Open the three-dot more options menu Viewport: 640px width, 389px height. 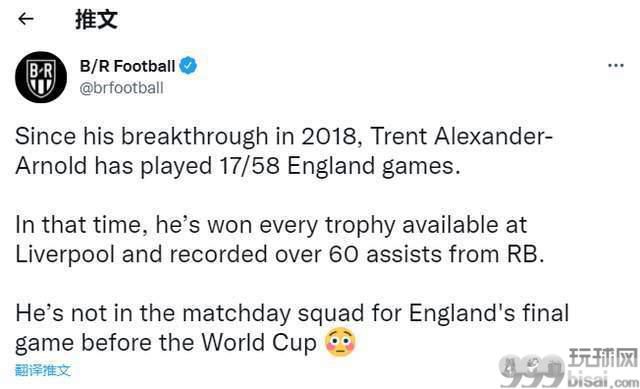point(616,66)
